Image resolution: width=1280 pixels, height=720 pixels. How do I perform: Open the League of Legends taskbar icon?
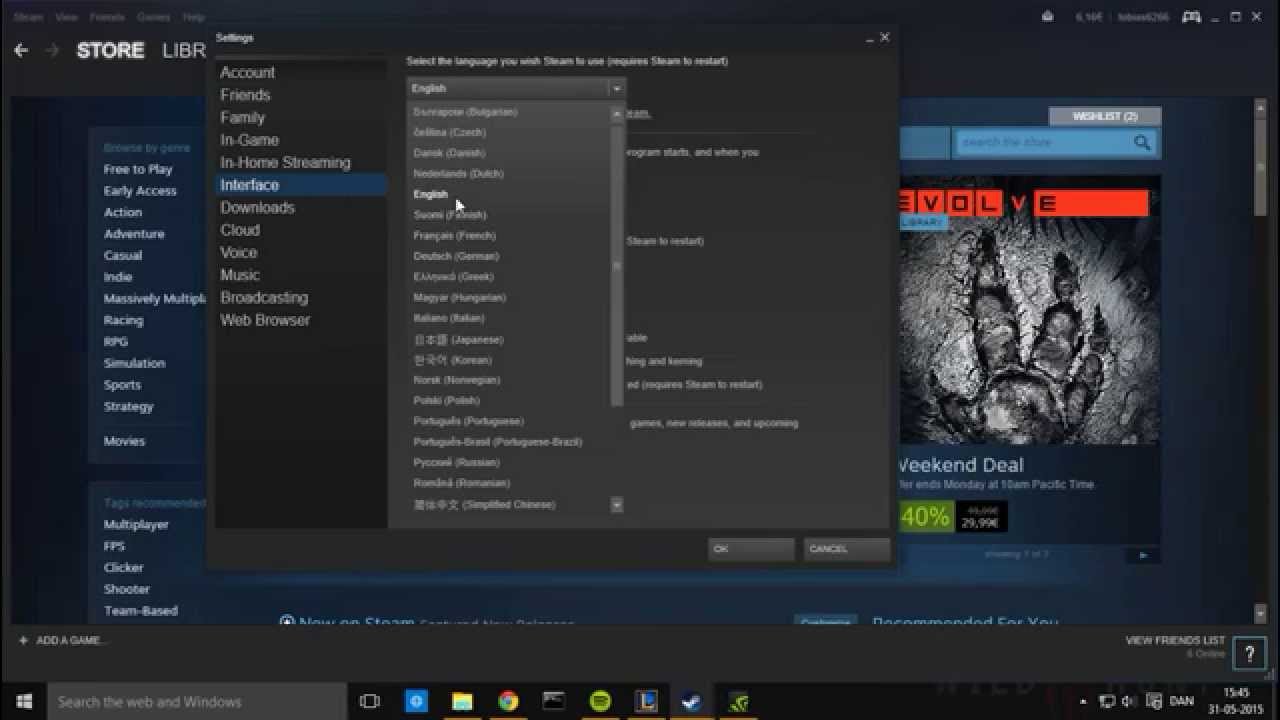tap(646, 701)
